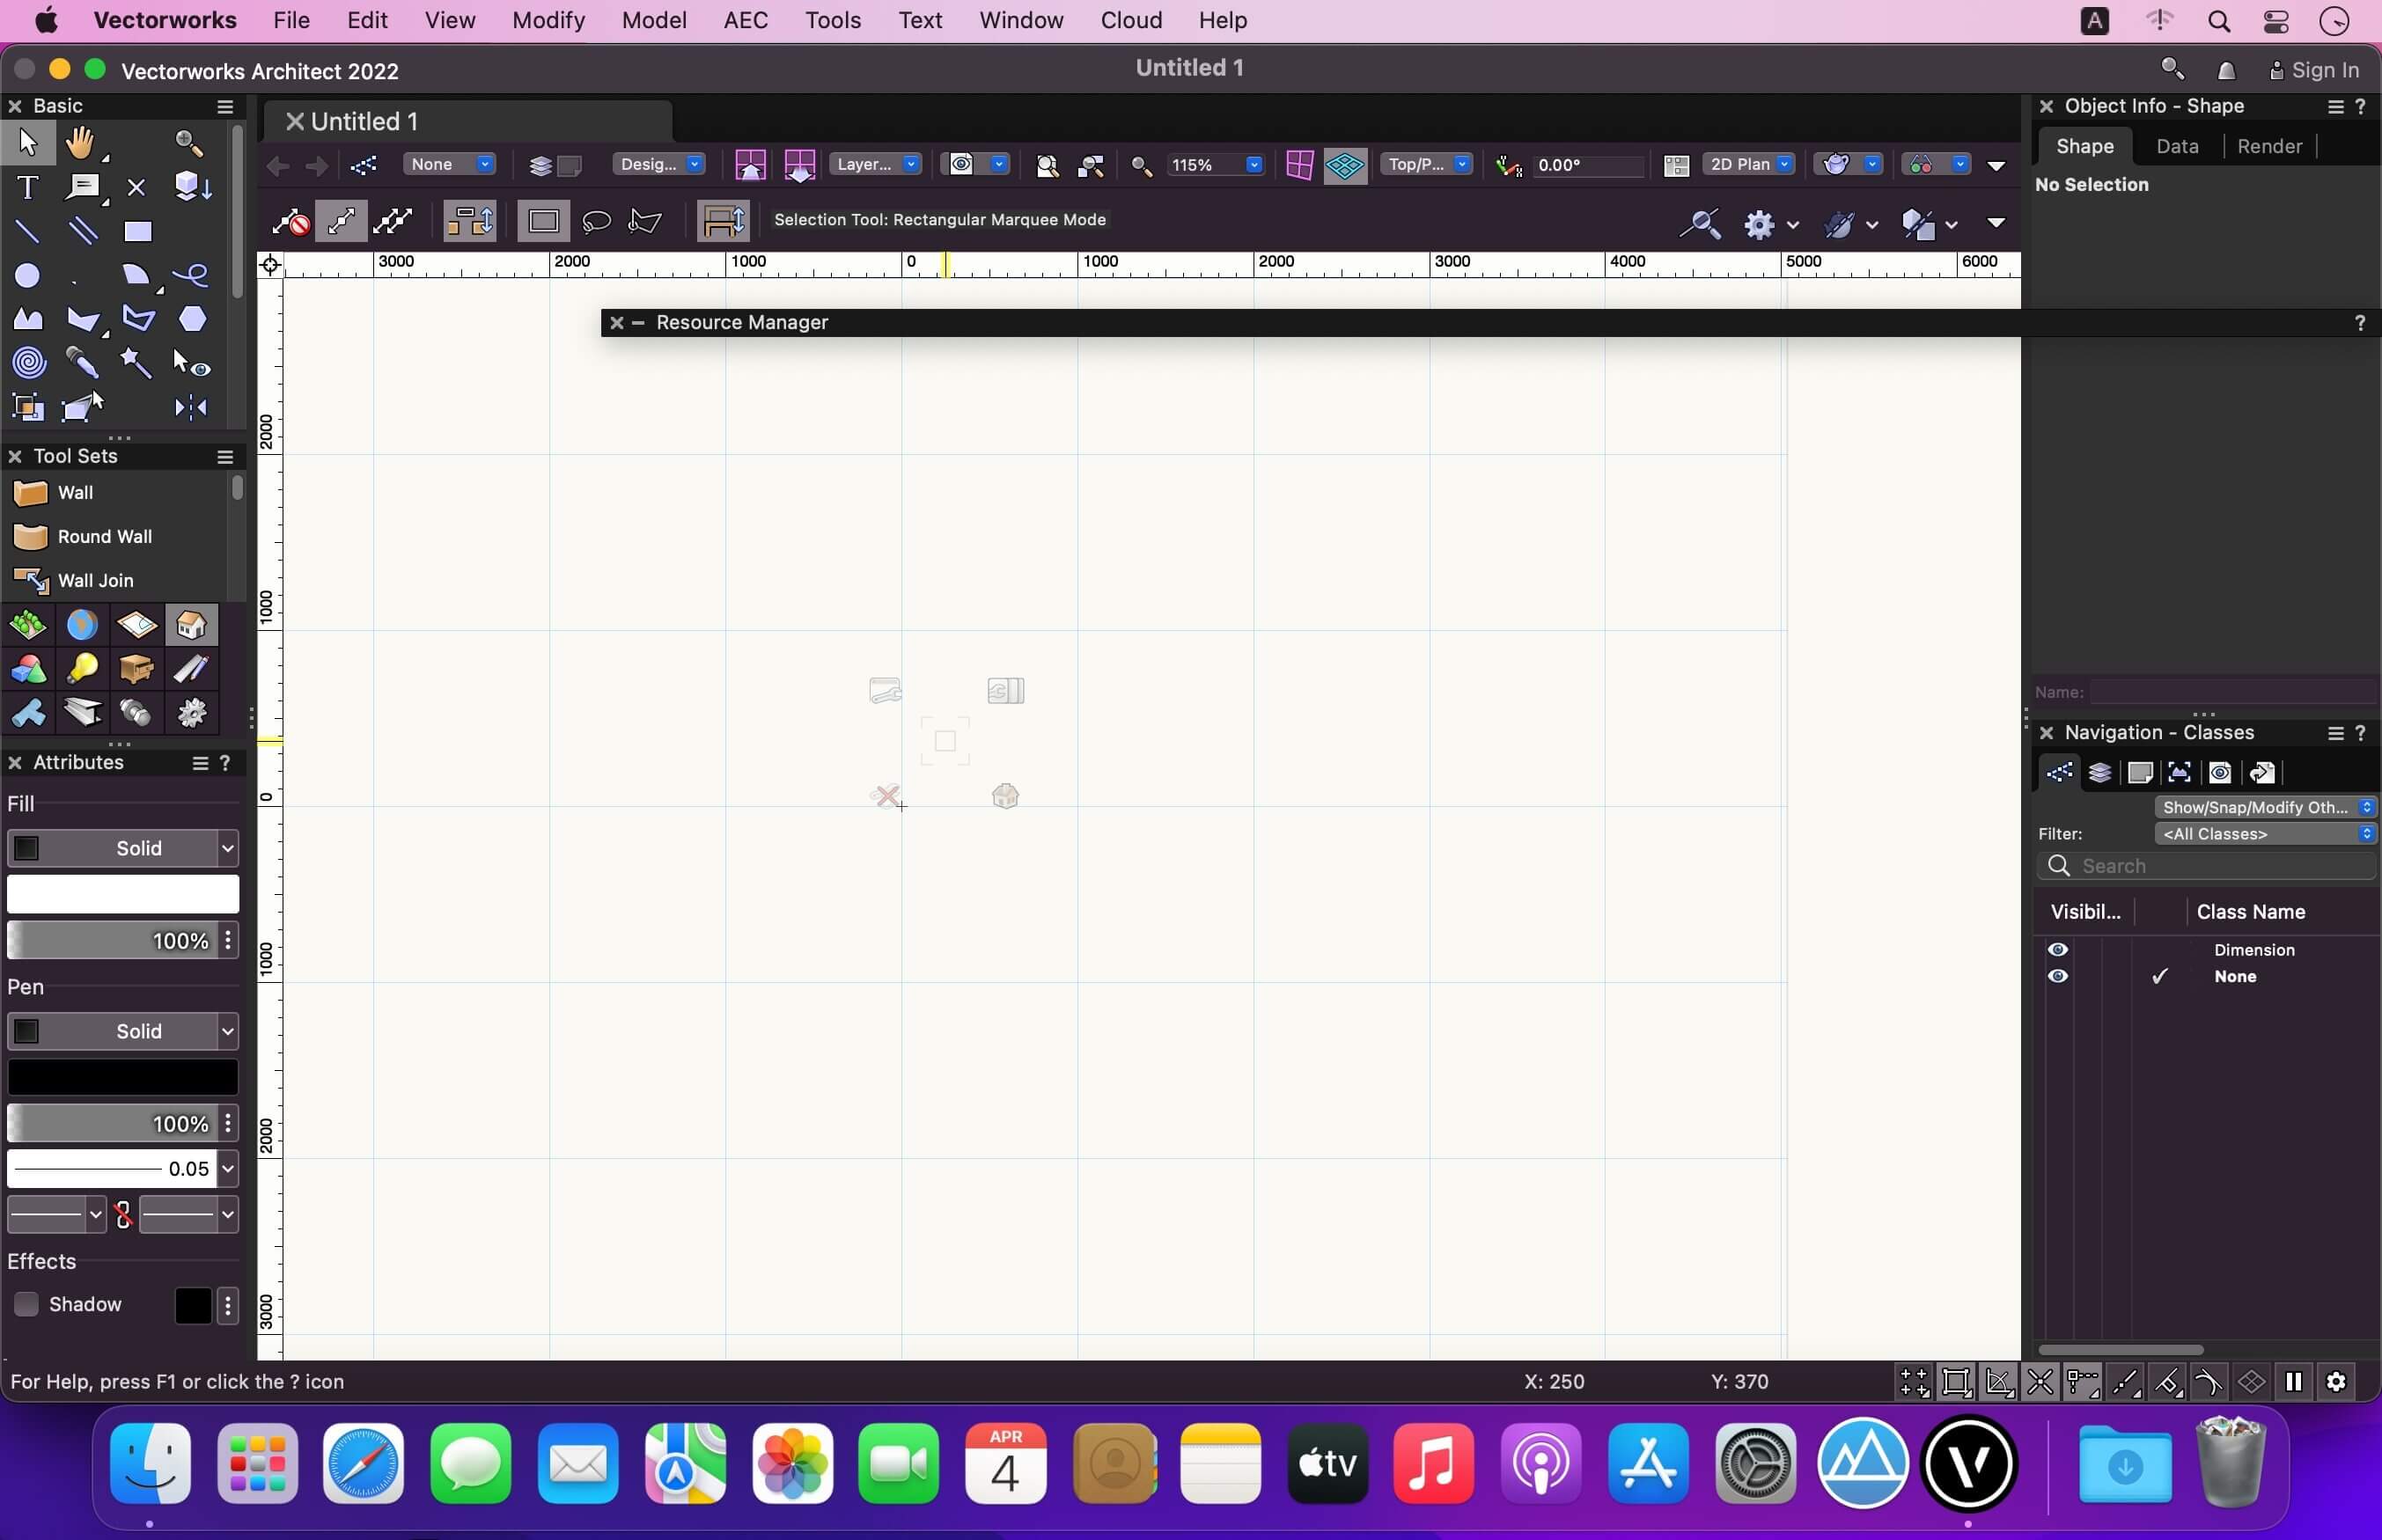Toggle visibility of Dimension class
The width and height of the screenshot is (2382, 1540).
point(2058,950)
